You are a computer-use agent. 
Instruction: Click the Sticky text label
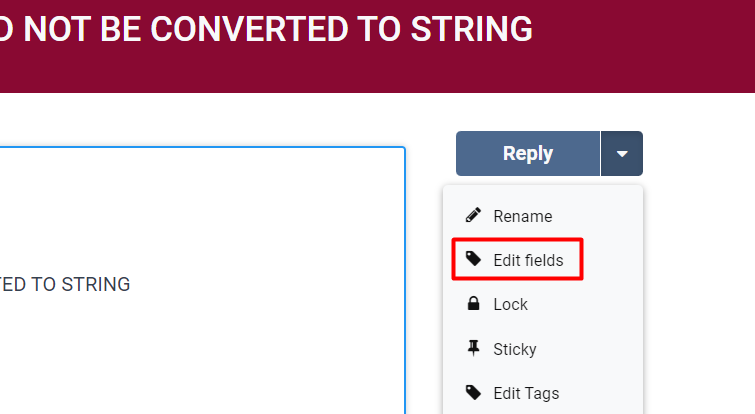pyautogui.click(x=514, y=349)
